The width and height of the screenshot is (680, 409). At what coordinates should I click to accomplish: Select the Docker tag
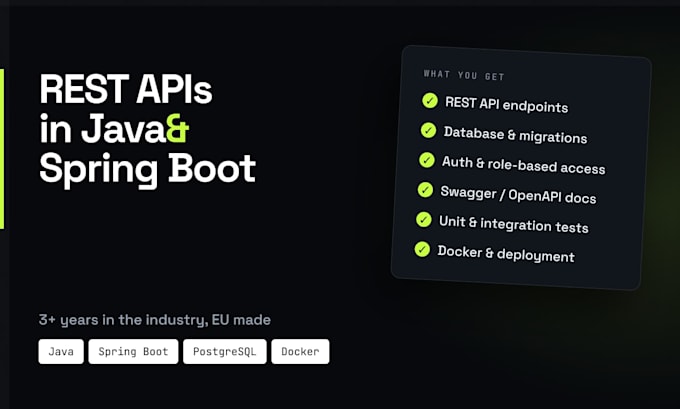click(x=300, y=351)
